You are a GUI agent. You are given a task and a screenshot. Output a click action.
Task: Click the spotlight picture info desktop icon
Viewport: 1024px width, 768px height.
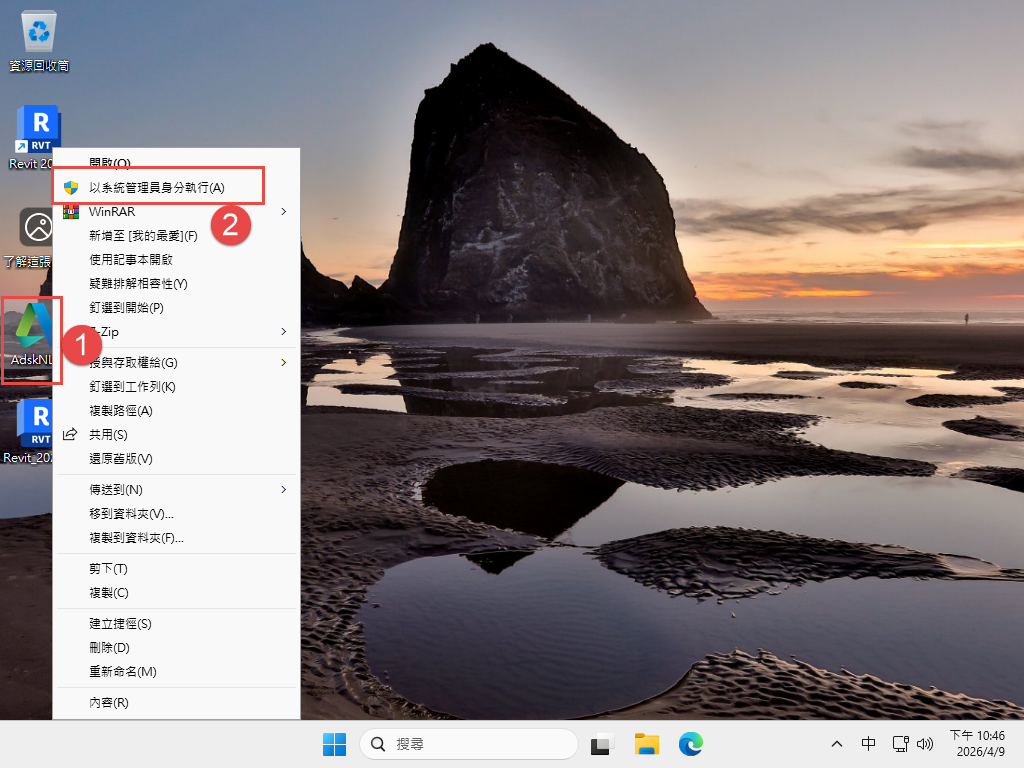click(36, 228)
